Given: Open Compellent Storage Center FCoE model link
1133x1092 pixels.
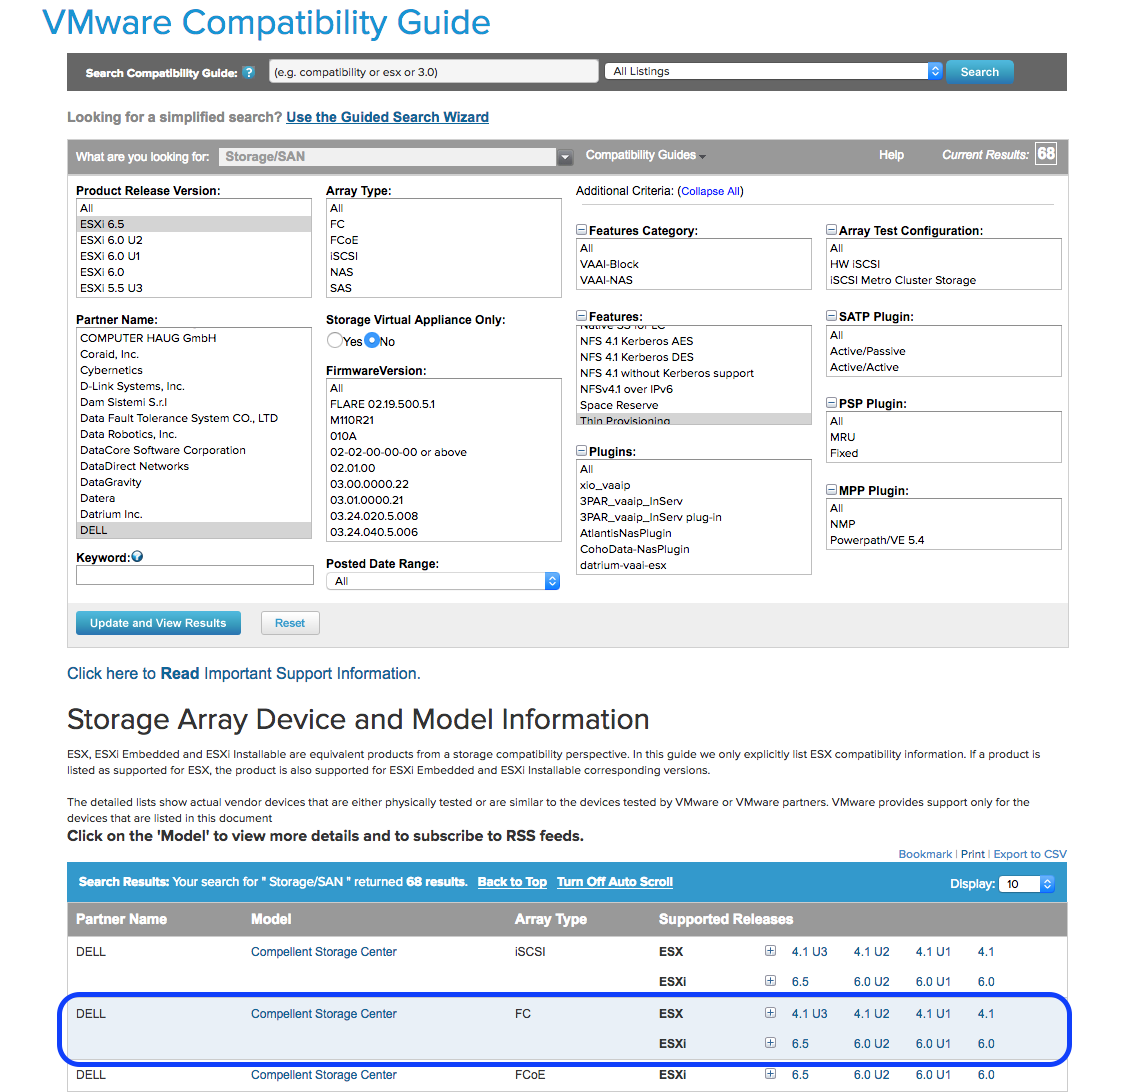Looking at the screenshot, I should tap(324, 1075).
